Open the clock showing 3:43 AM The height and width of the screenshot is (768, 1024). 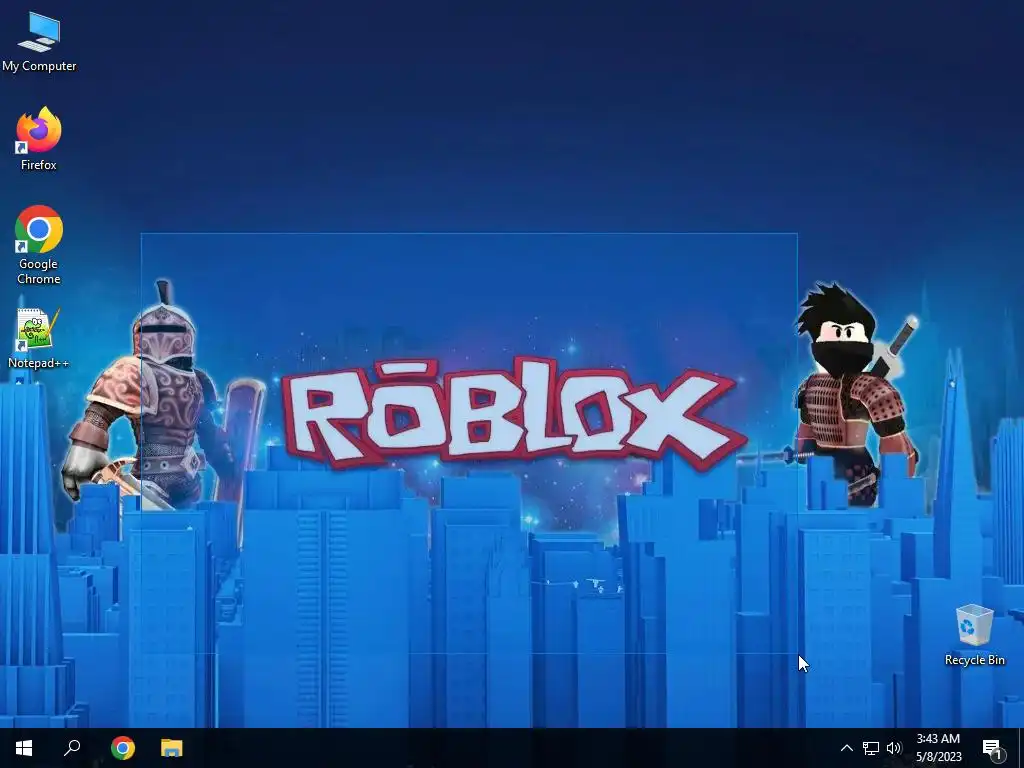click(x=938, y=748)
